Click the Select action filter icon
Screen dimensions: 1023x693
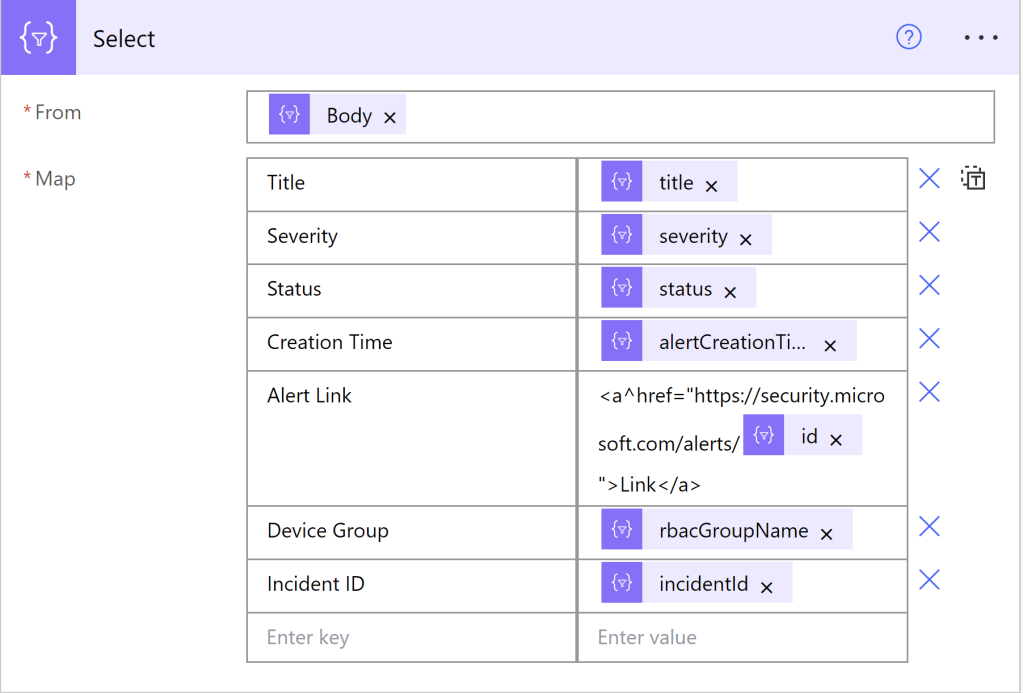tap(38, 38)
